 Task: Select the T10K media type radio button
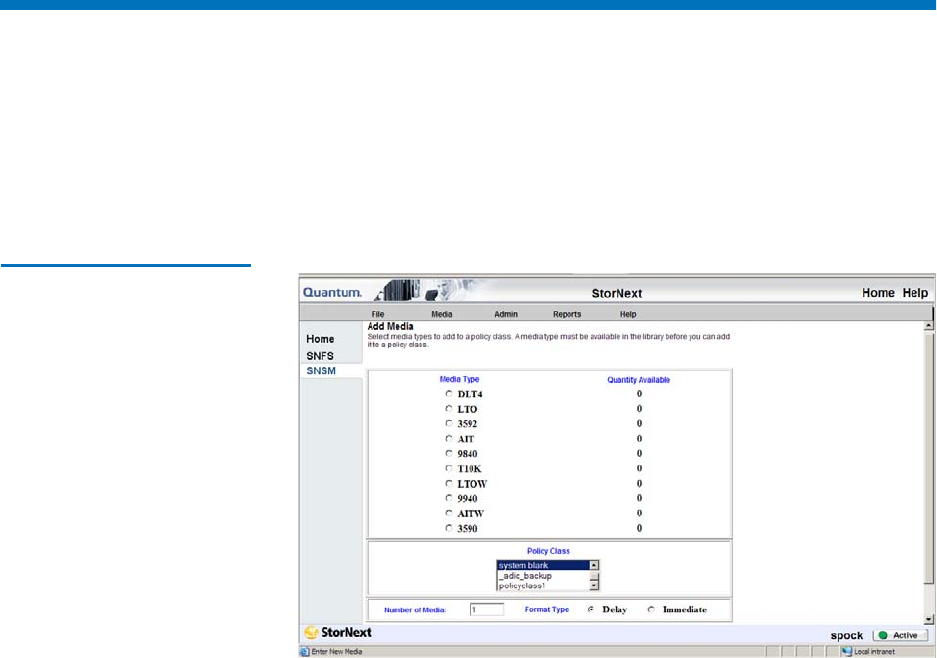pyautogui.click(x=449, y=468)
